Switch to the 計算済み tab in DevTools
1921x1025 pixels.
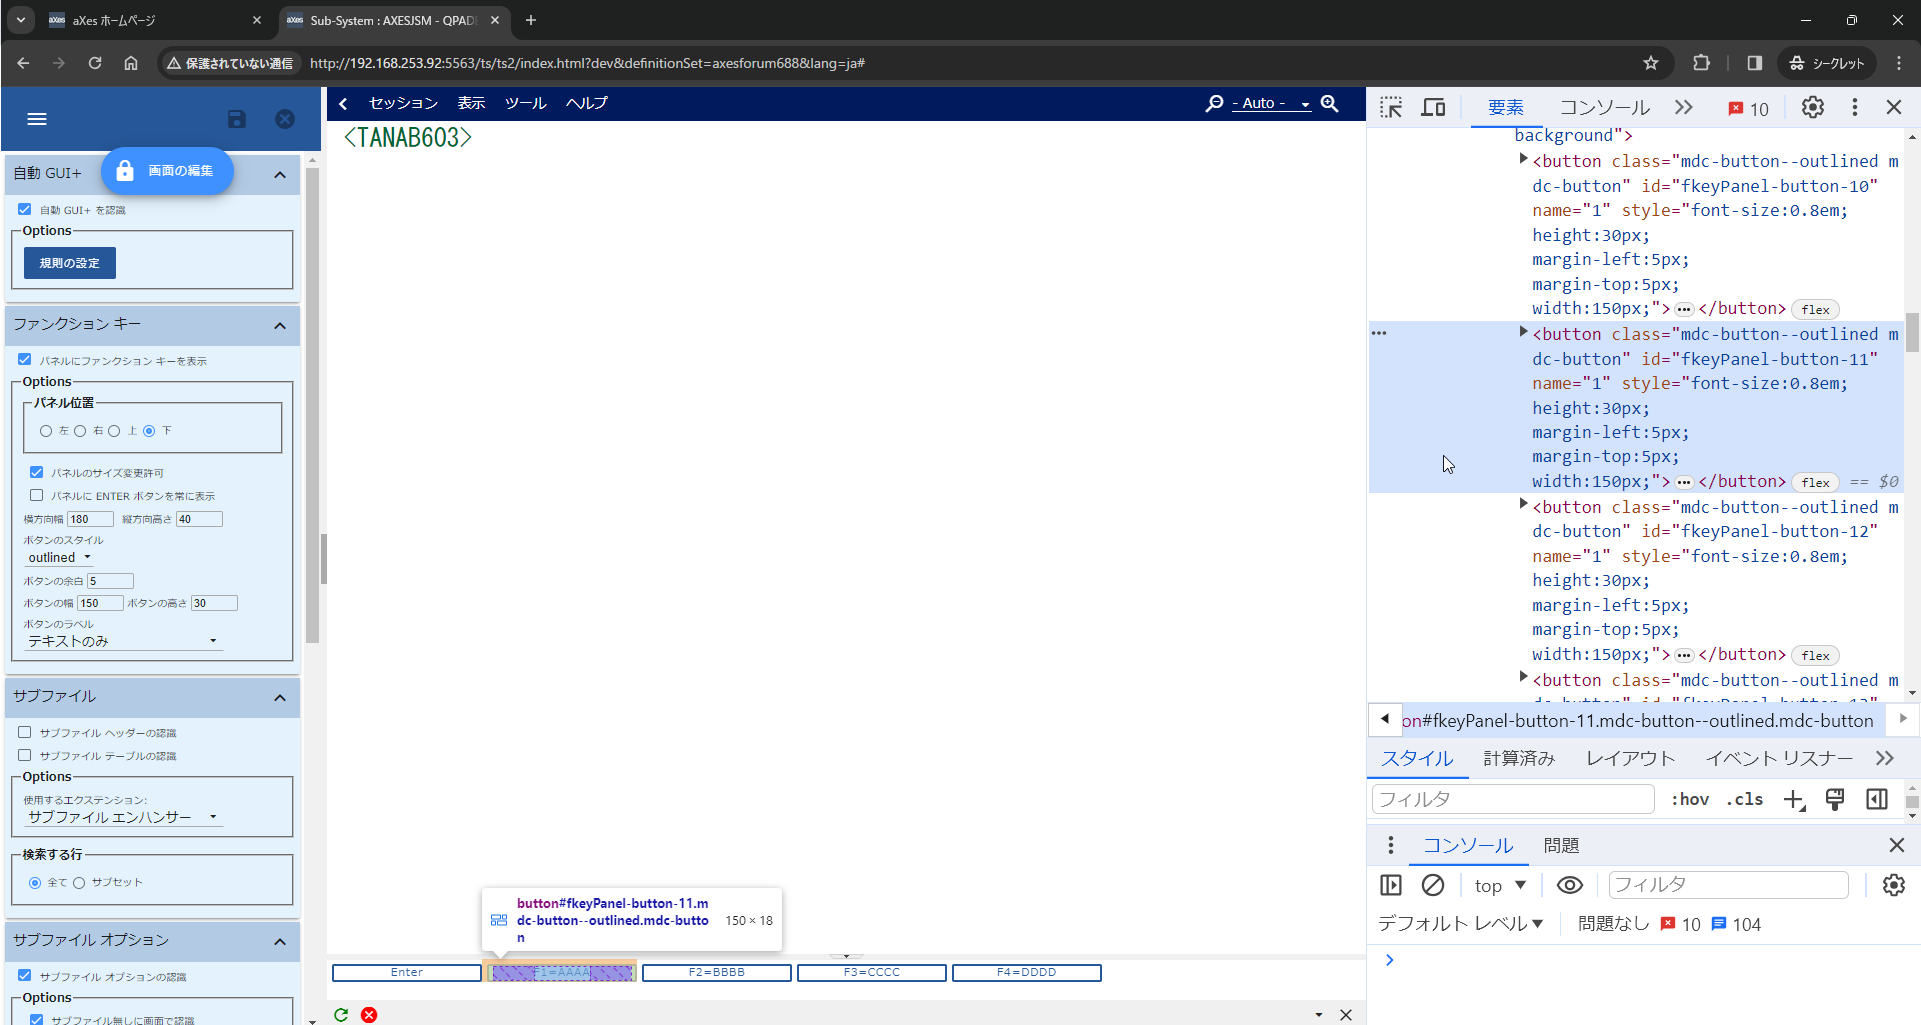(1518, 759)
